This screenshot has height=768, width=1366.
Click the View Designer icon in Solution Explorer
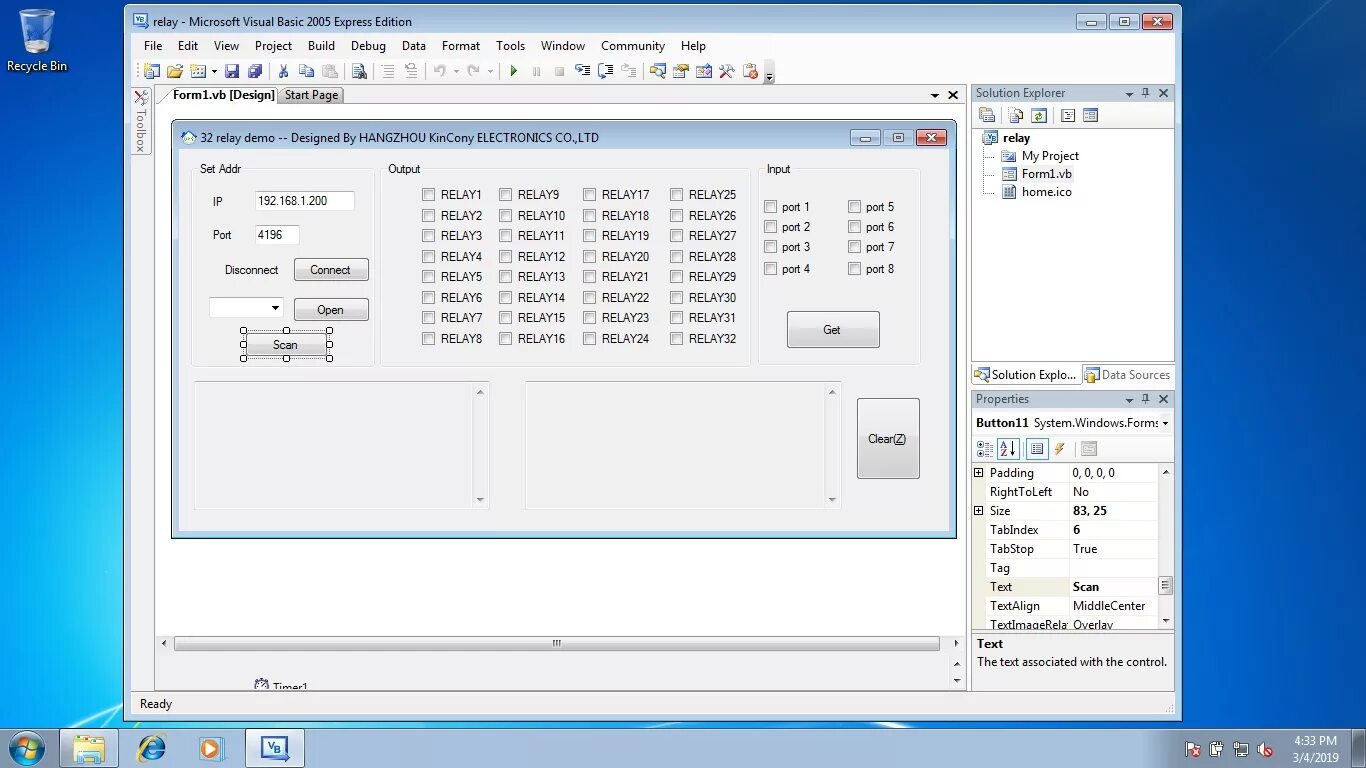click(1091, 115)
